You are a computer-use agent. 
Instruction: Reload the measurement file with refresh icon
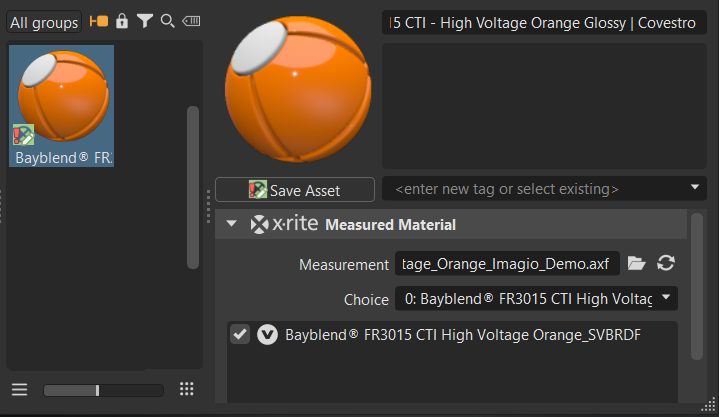pos(666,264)
